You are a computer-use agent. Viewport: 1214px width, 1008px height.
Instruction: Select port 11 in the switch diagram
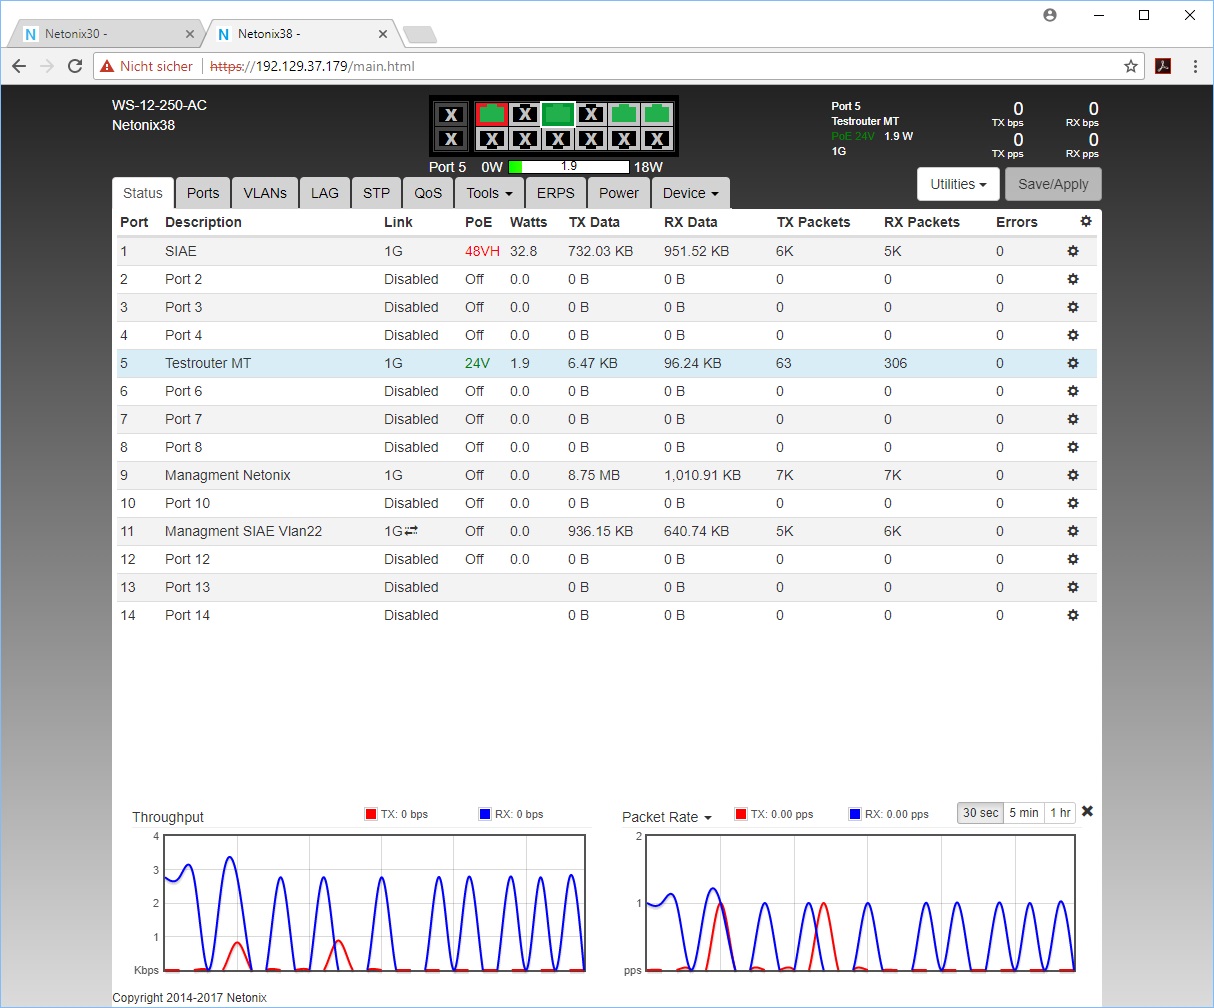pyautogui.click(x=656, y=113)
